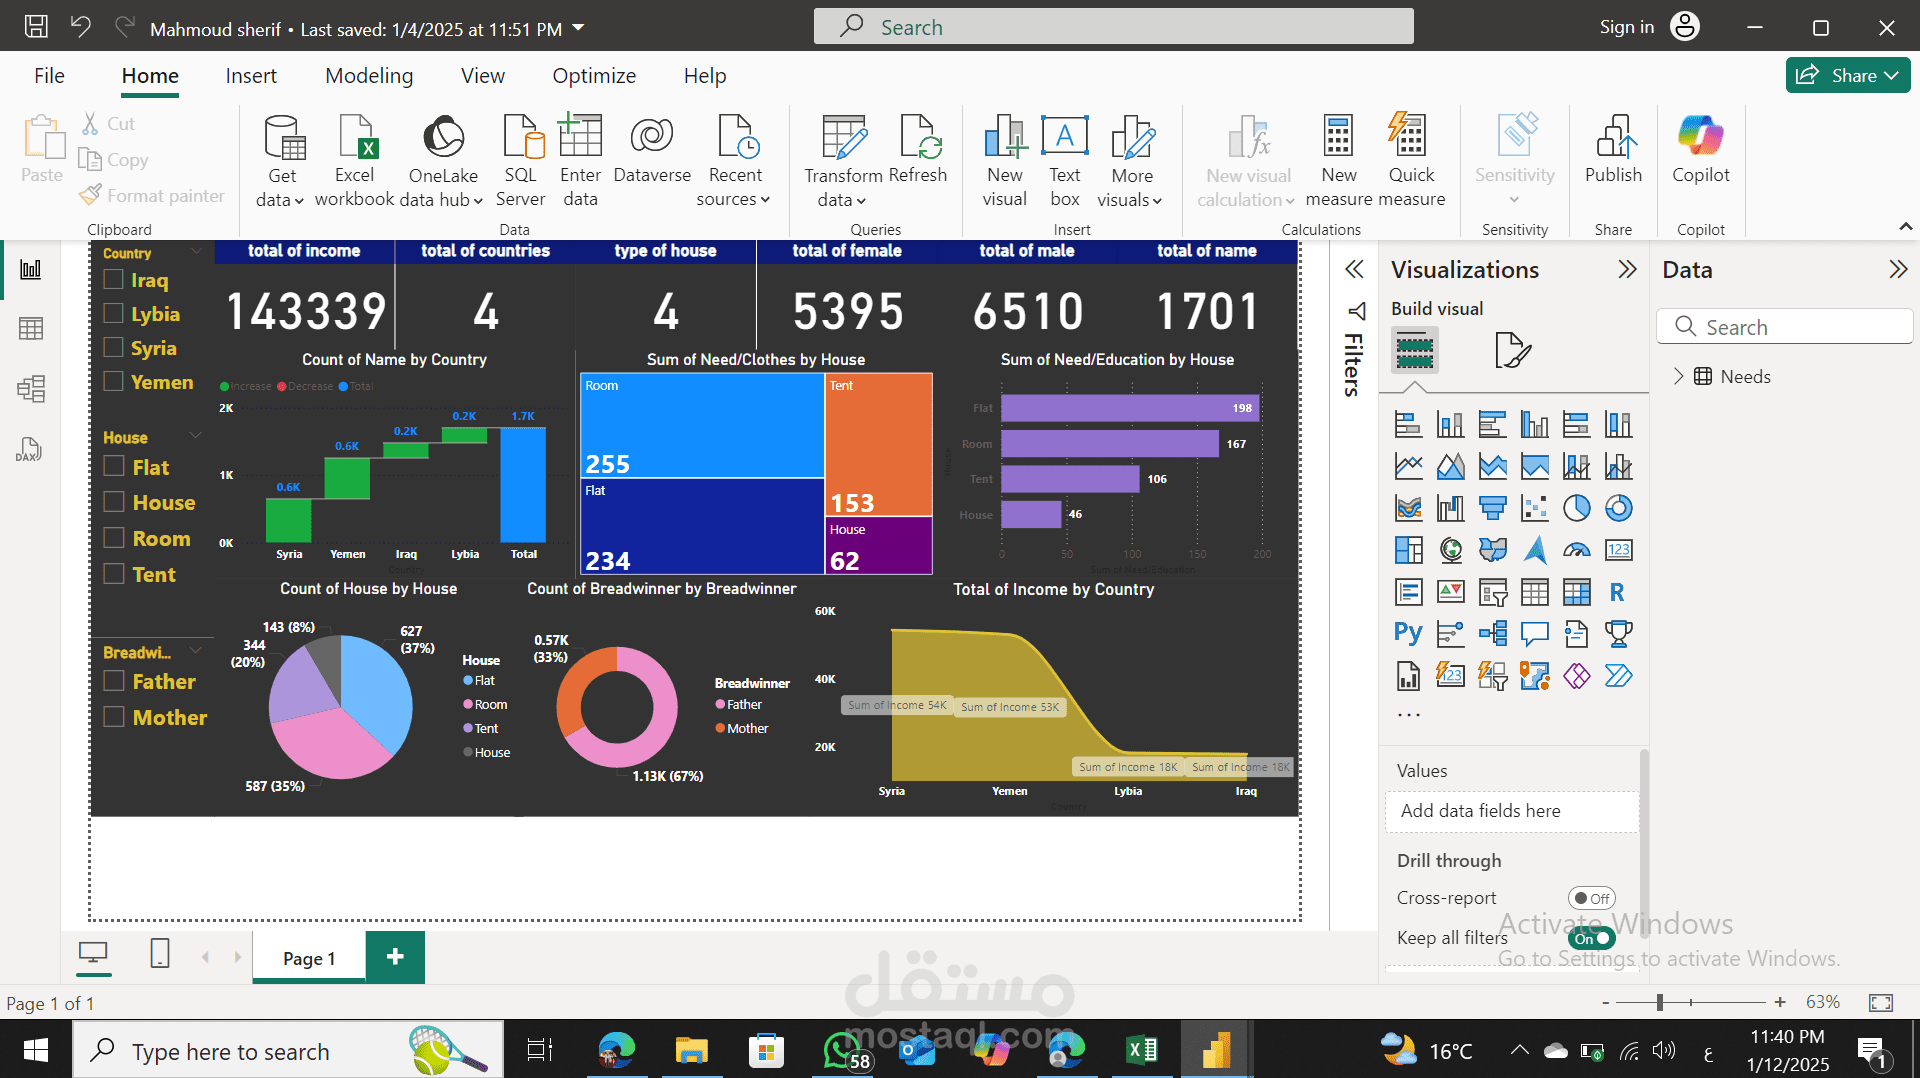Check the Yemen country slicer box
This screenshot has height=1078, width=1920.
pyautogui.click(x=114, y=382)
